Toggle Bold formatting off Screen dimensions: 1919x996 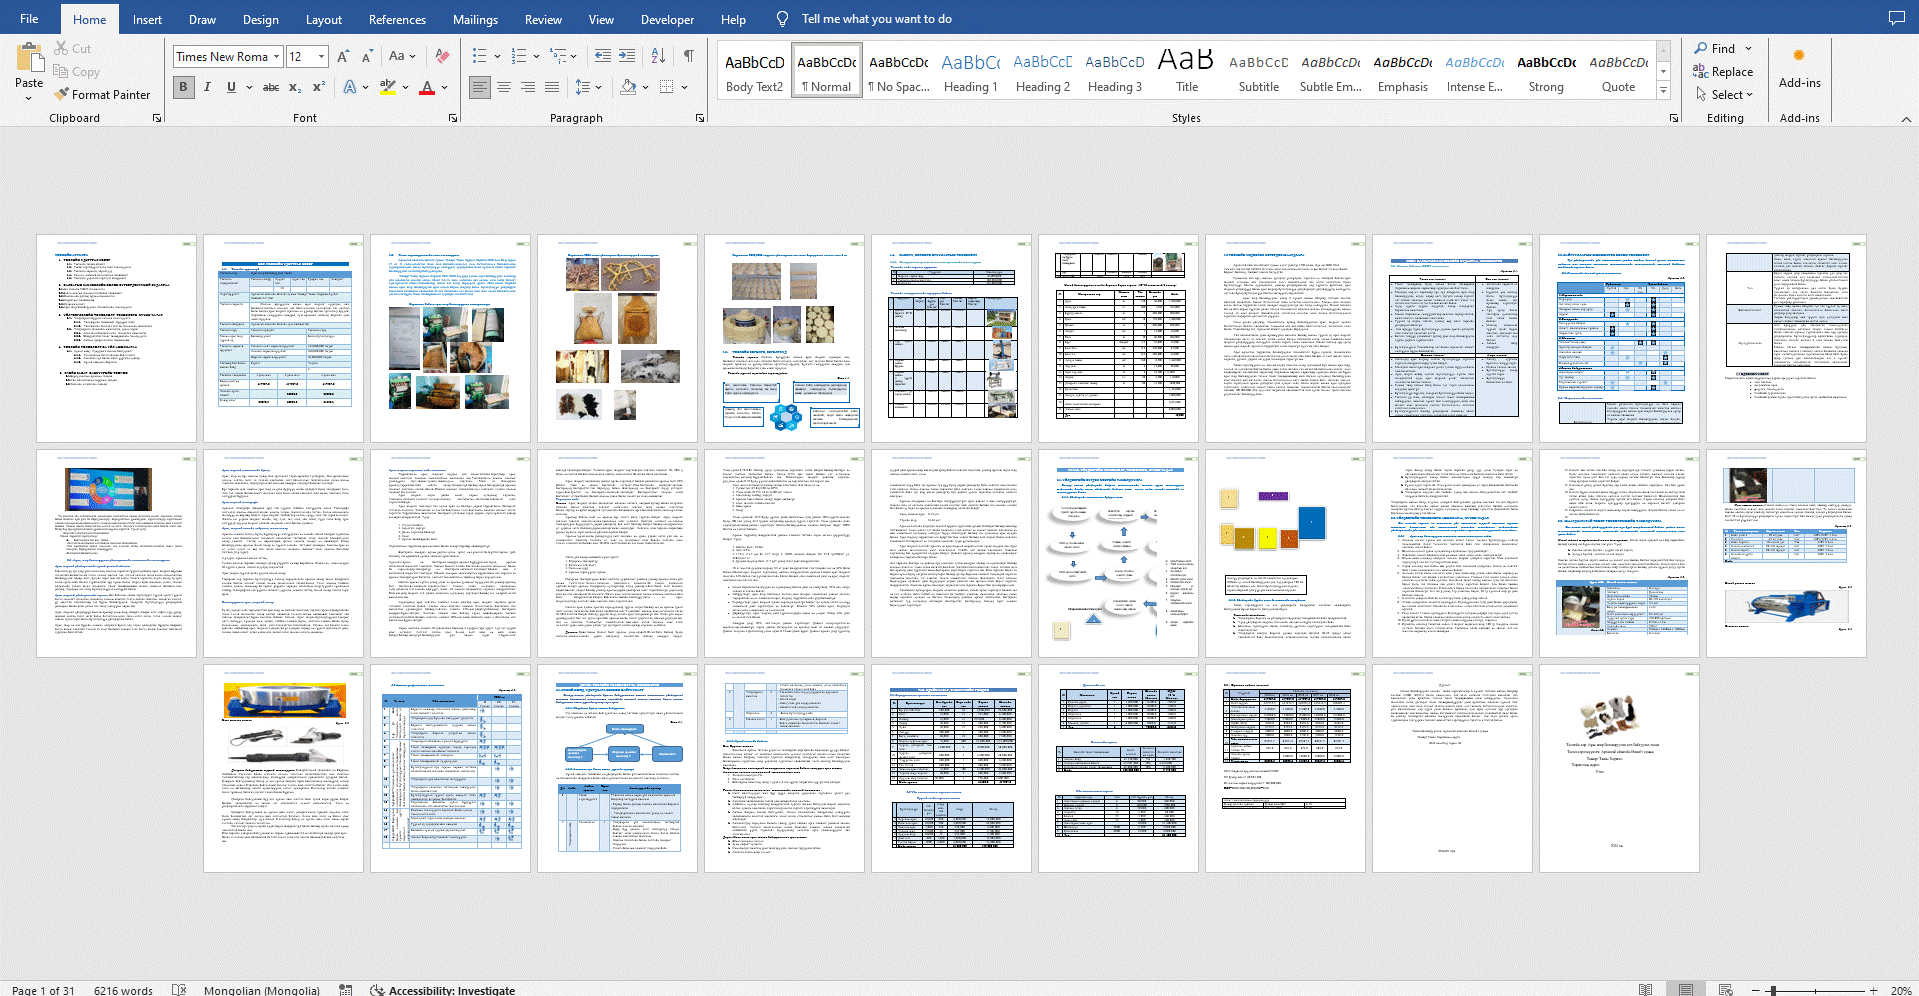(x=183, y=87)
